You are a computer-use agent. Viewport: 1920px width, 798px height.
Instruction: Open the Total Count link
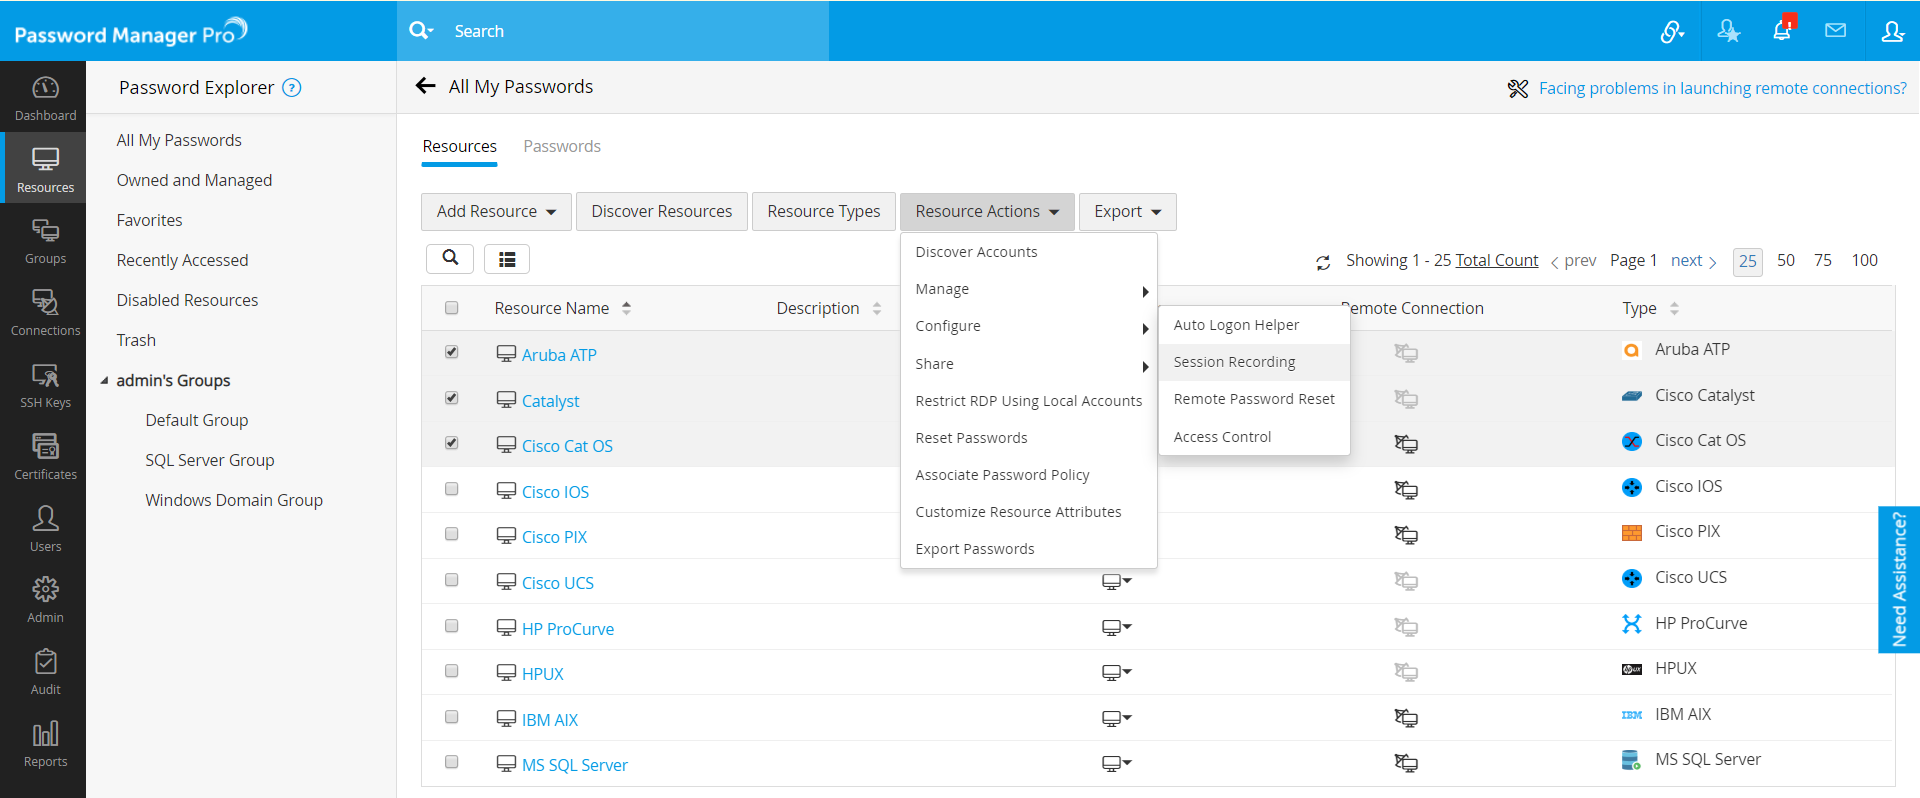click(1496, 260)
